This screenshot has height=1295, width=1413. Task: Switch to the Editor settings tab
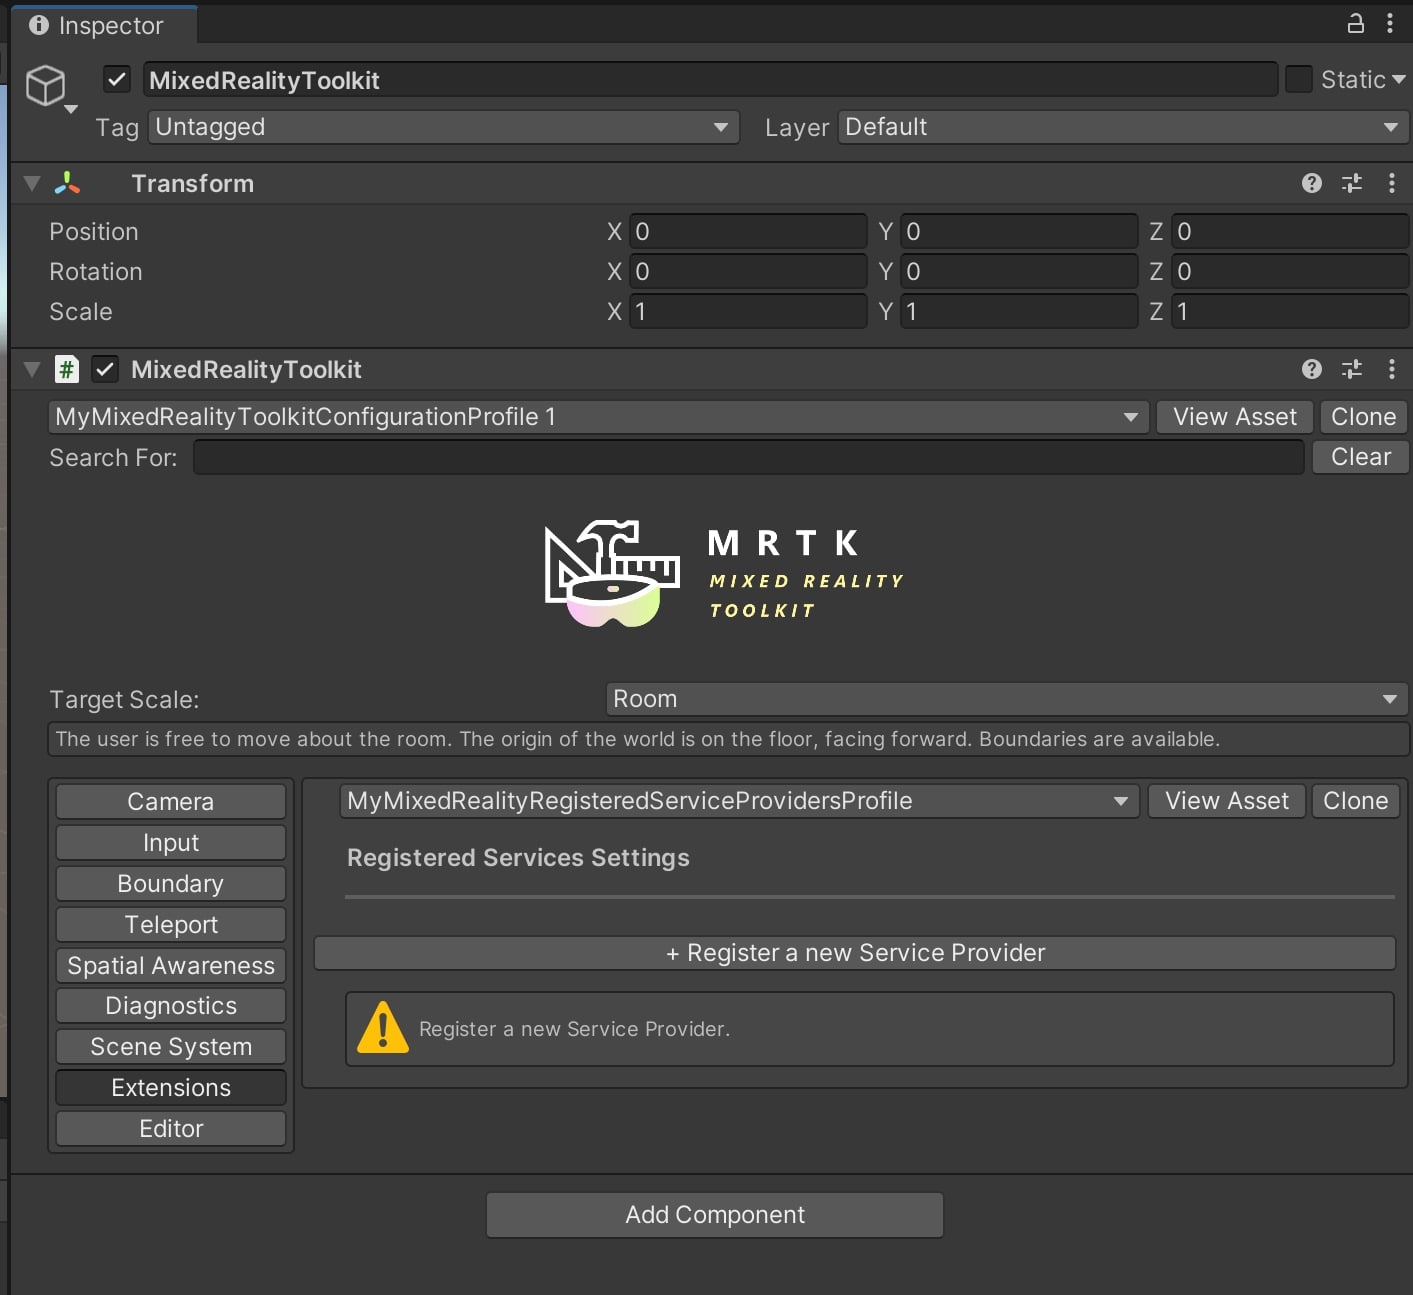(x=171, y=1129)
